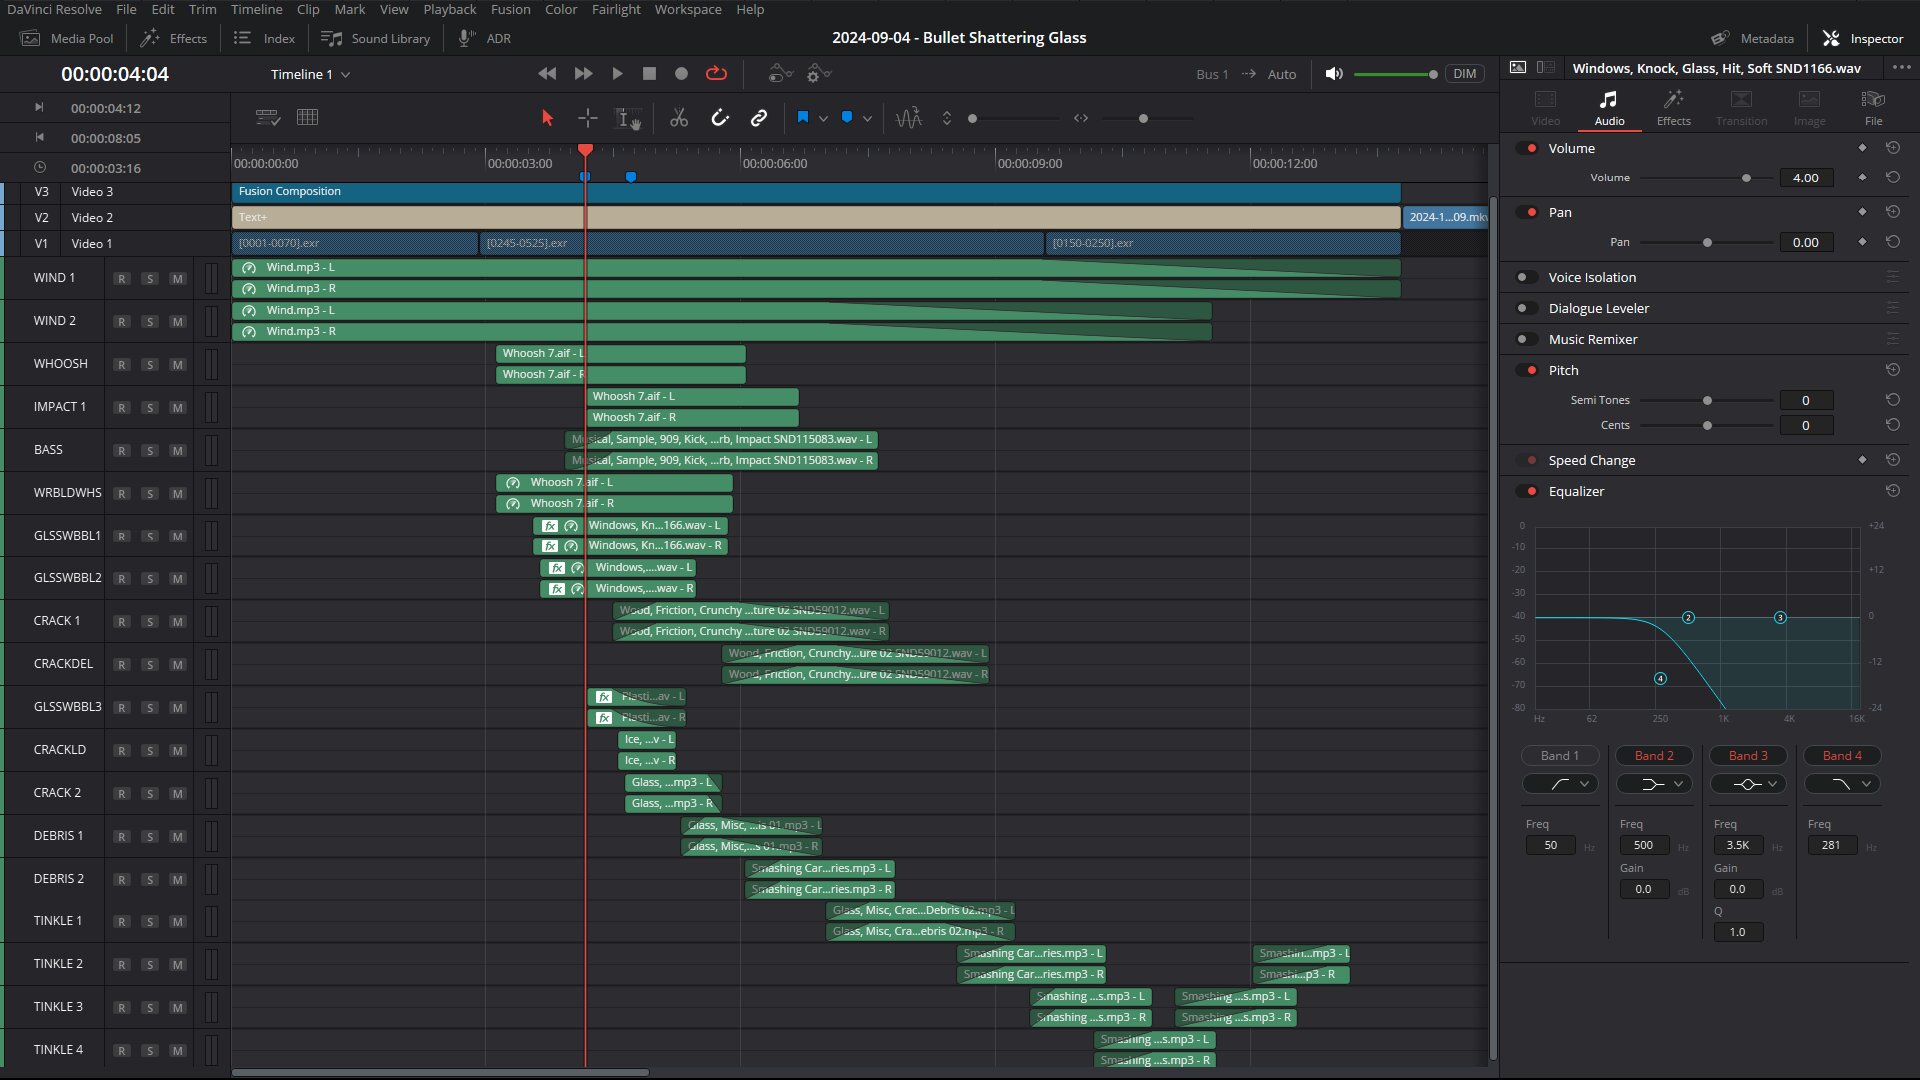Screen dimensions: 1920x1080
Task: Open Inspector options three-dot menu
Action: click(1901, 67)
